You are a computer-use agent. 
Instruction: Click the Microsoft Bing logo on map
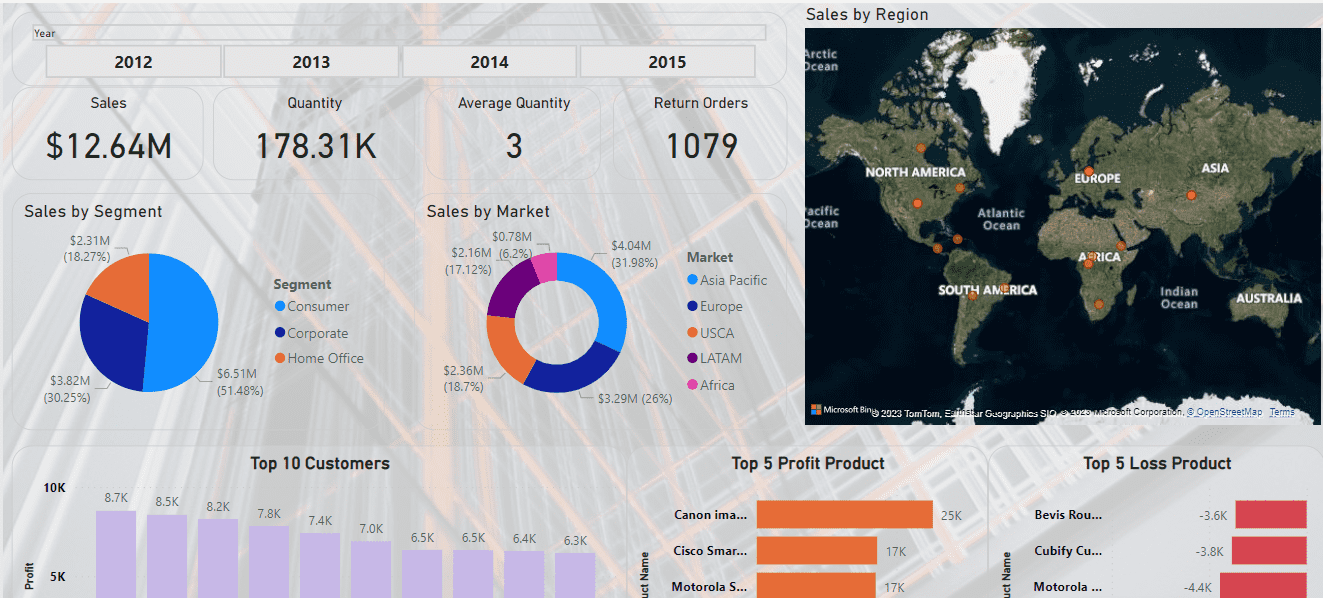[838, 410]
